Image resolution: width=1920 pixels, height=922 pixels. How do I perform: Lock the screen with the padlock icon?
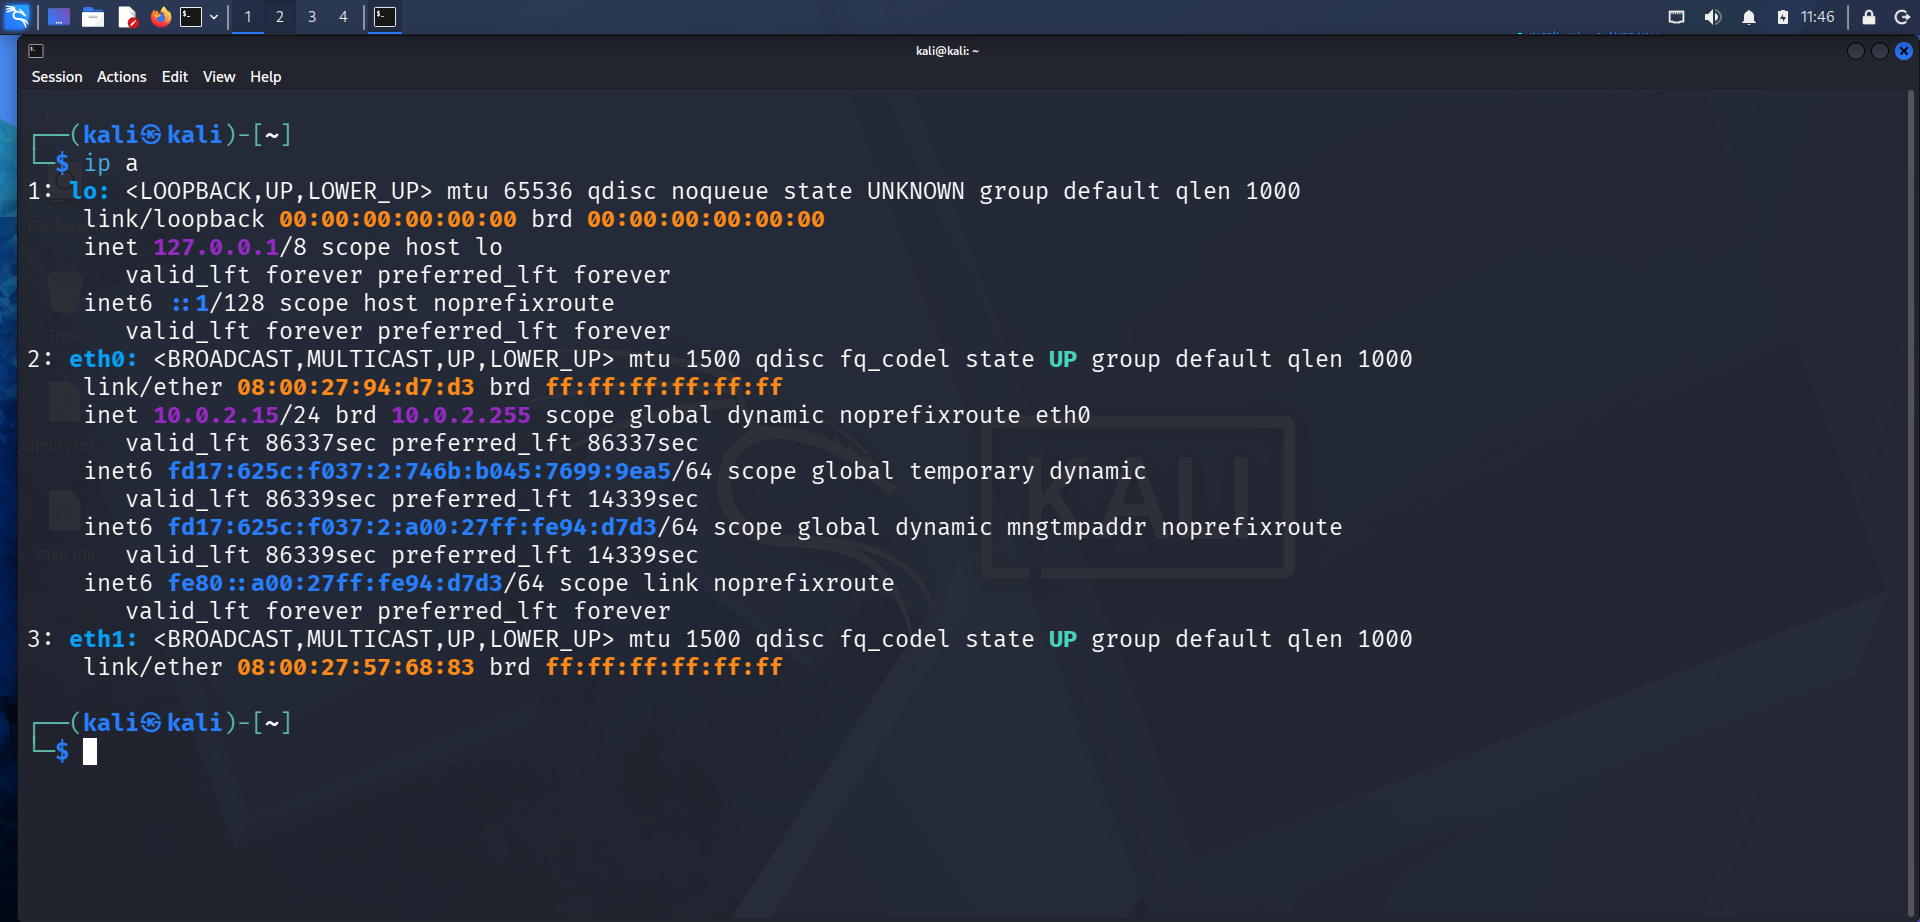tap(1868, 17)
